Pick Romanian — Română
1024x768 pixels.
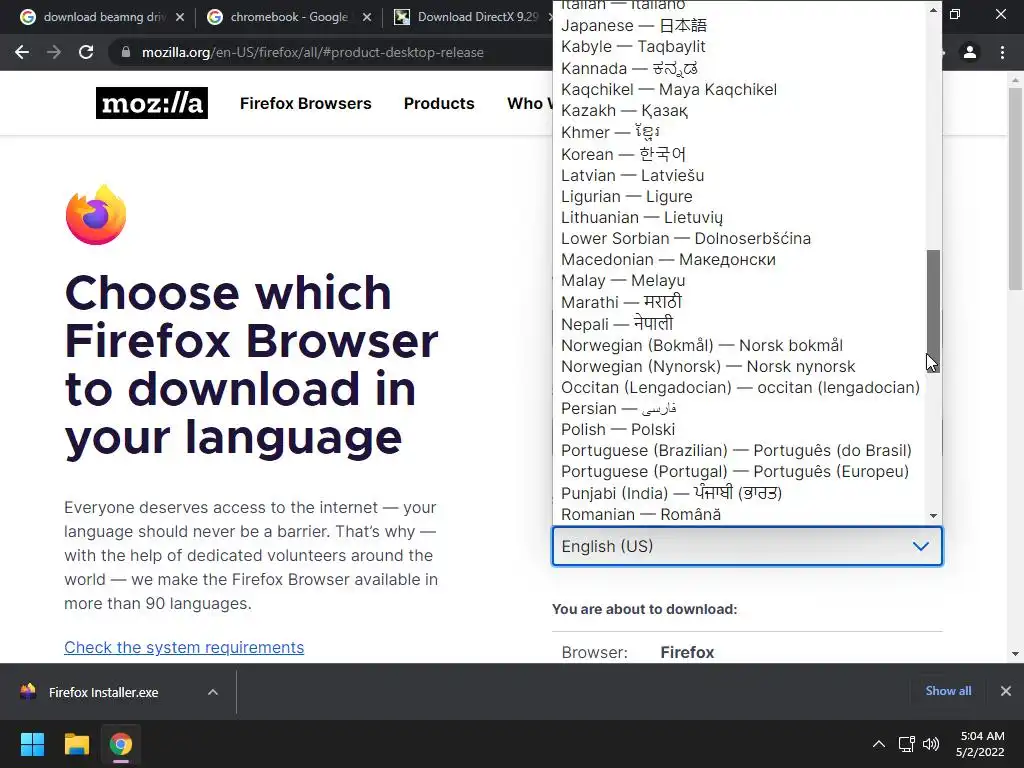click(739, 514)
